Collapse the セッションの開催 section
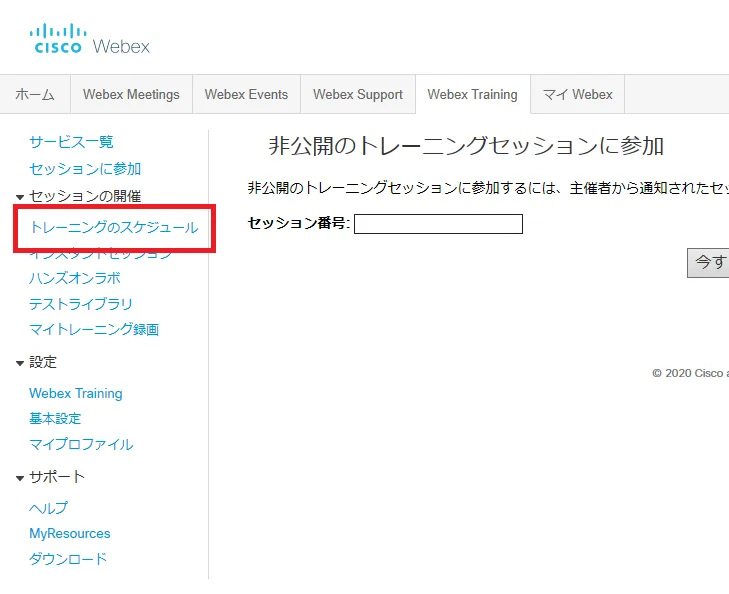 (x=20, y=197)
